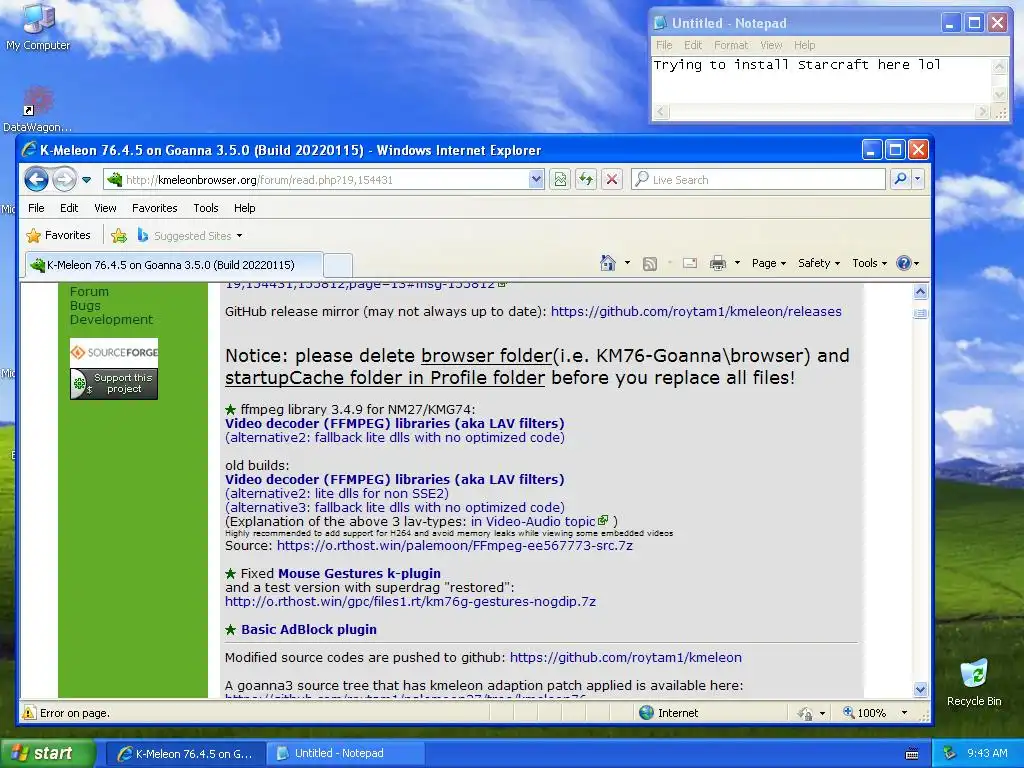
Task: Open the FFmpeg-ee567773-src.7z source link
Action: click(x=455, y=545)
